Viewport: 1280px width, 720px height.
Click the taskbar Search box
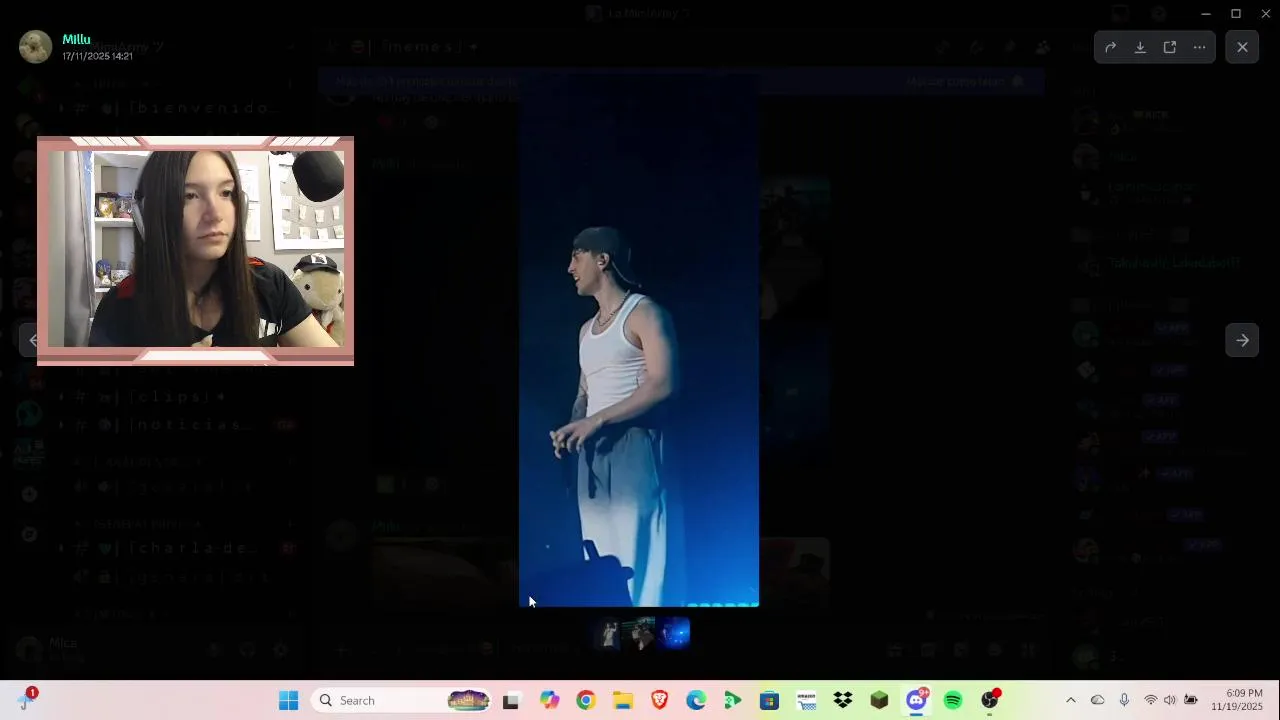(x=400, y=700)
